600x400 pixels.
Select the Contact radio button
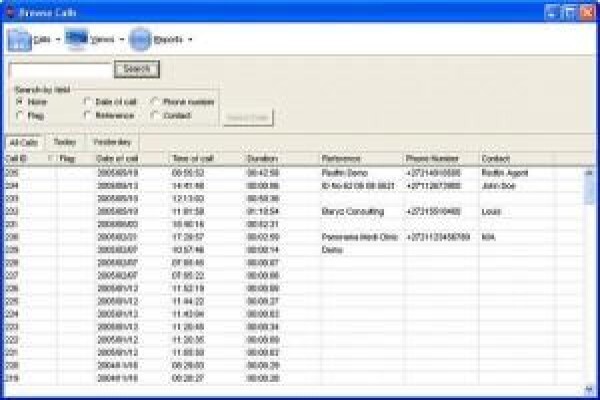click(x=155, y=115)
